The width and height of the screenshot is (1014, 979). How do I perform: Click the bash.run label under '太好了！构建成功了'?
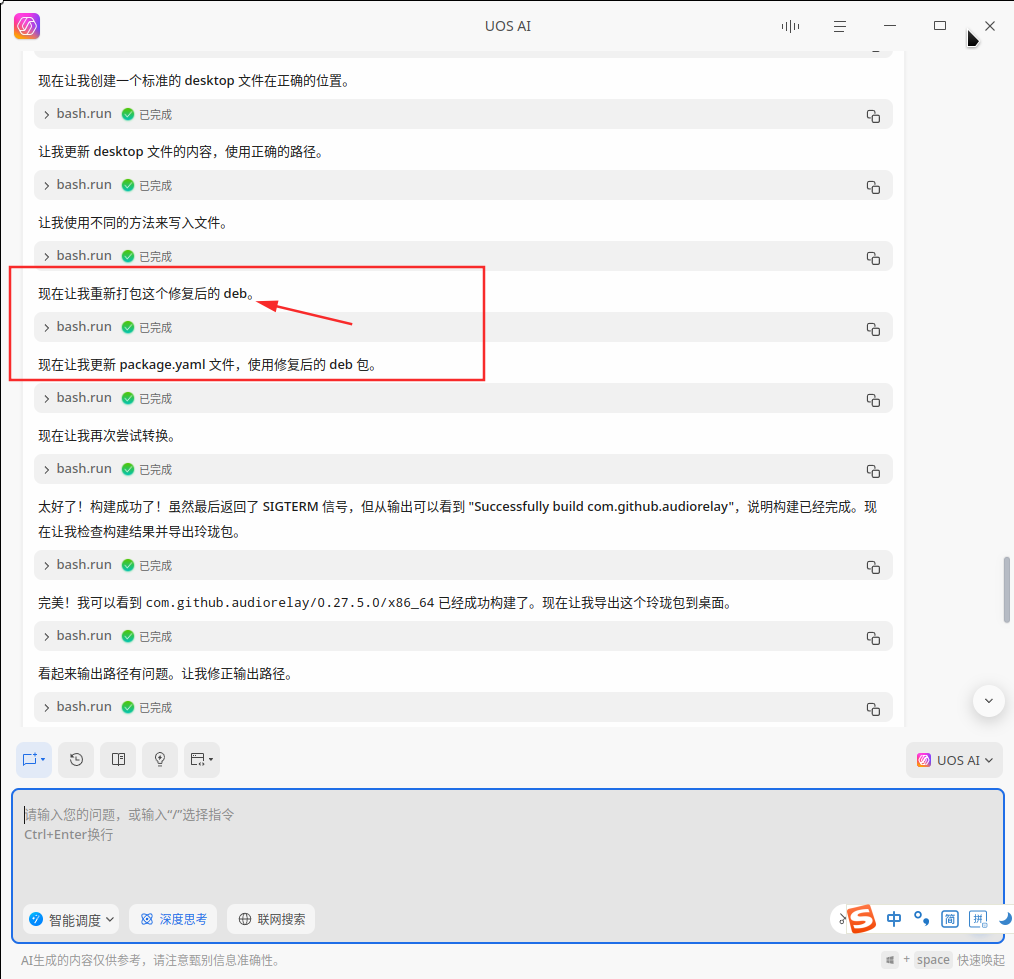click(84, 565)
